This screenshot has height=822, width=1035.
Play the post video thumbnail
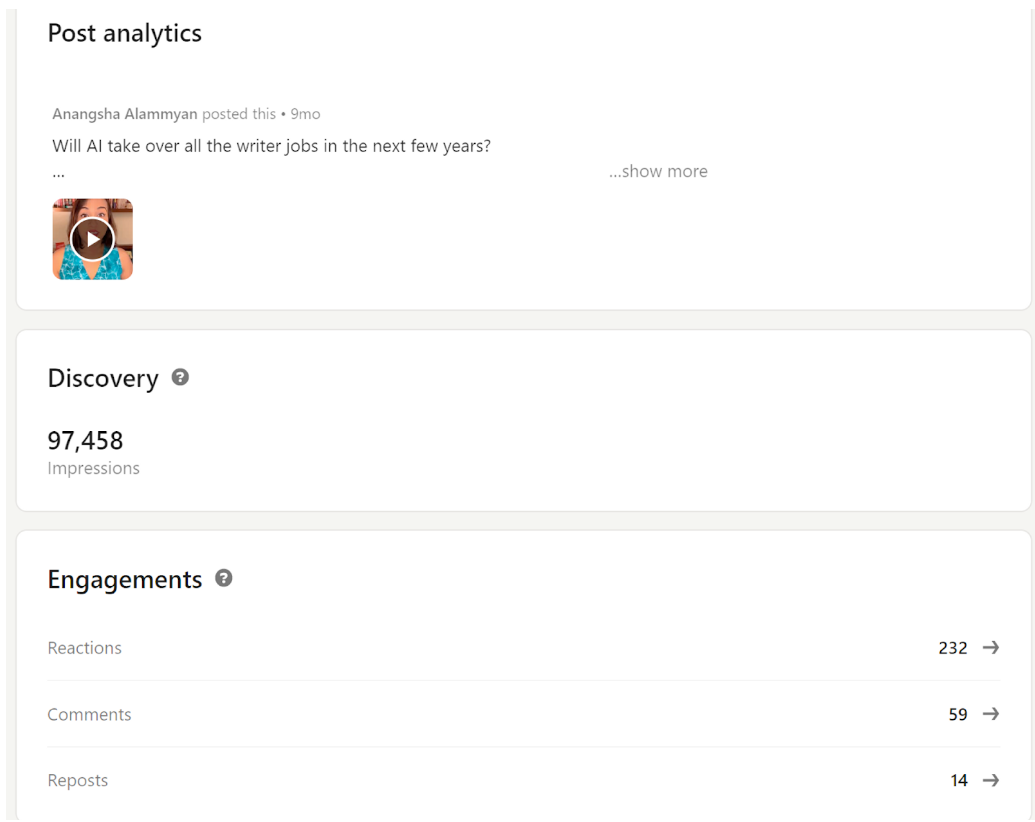point(92,239)
